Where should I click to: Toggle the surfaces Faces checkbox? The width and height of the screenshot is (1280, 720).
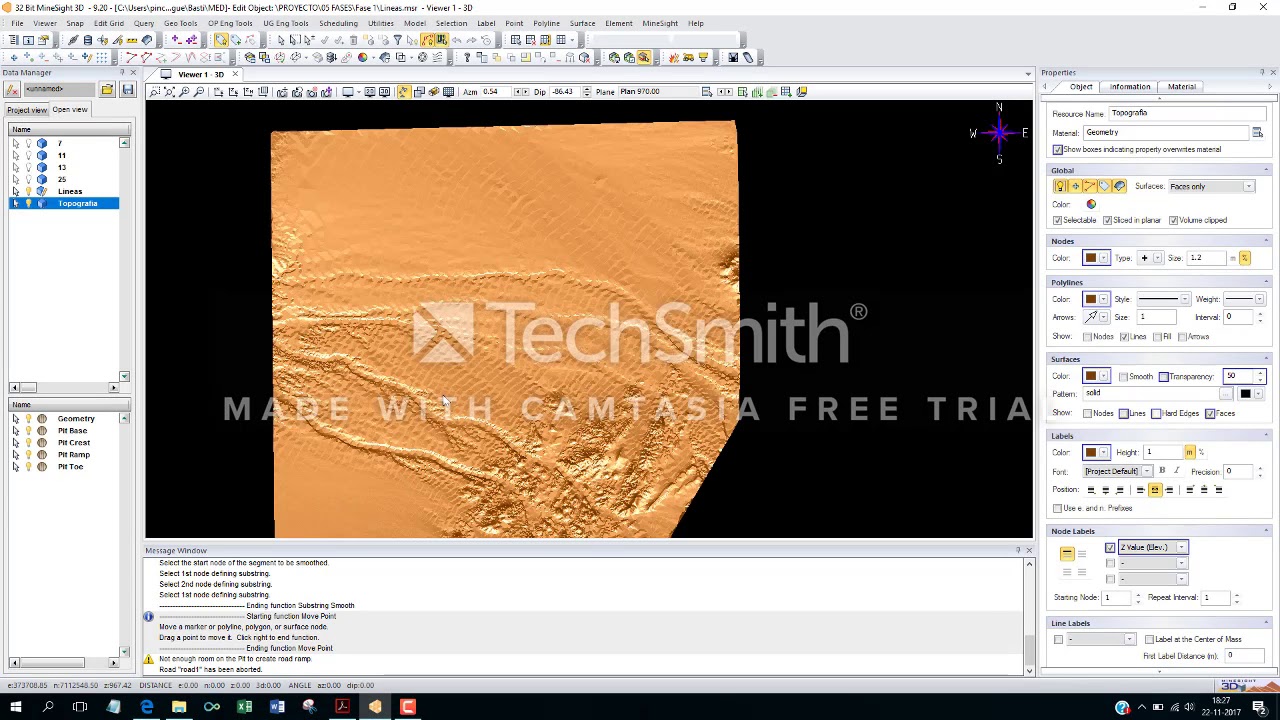(1210, 413)
